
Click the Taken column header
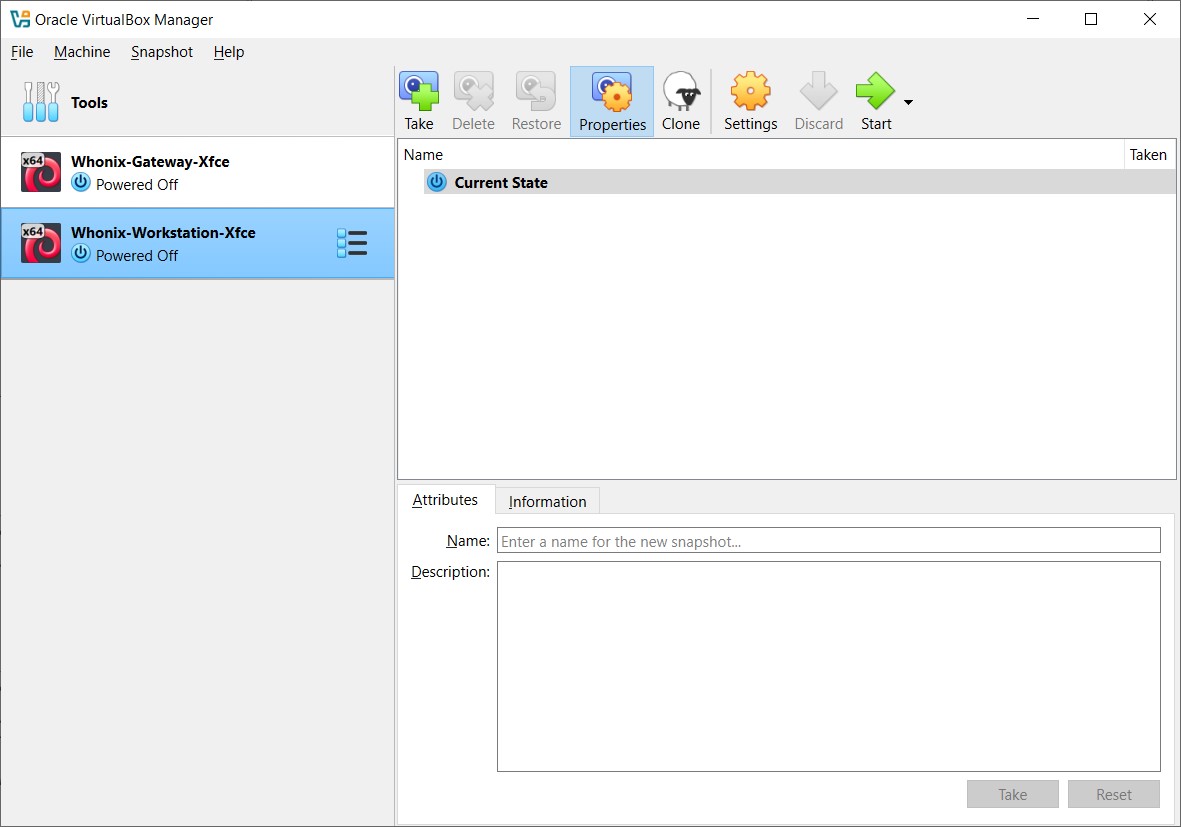pyautogui.click(x=1148, y=155)
